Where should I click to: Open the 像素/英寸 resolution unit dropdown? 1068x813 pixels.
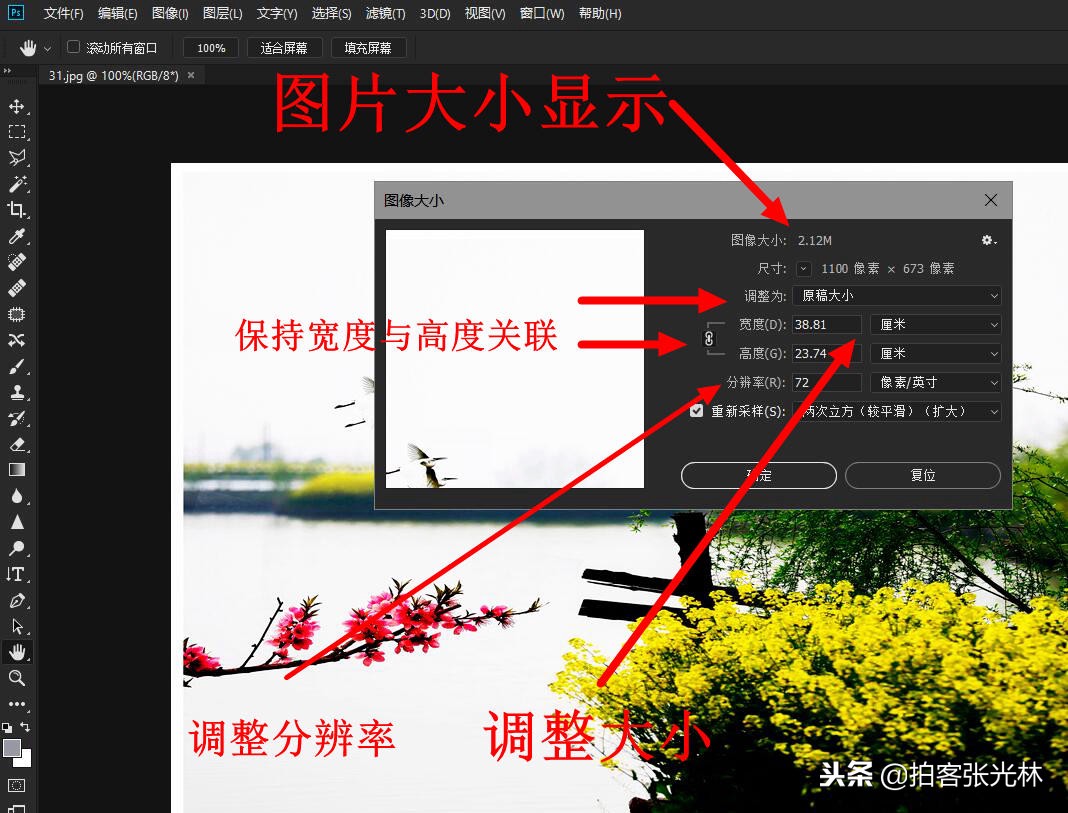[x=935, y=382]
